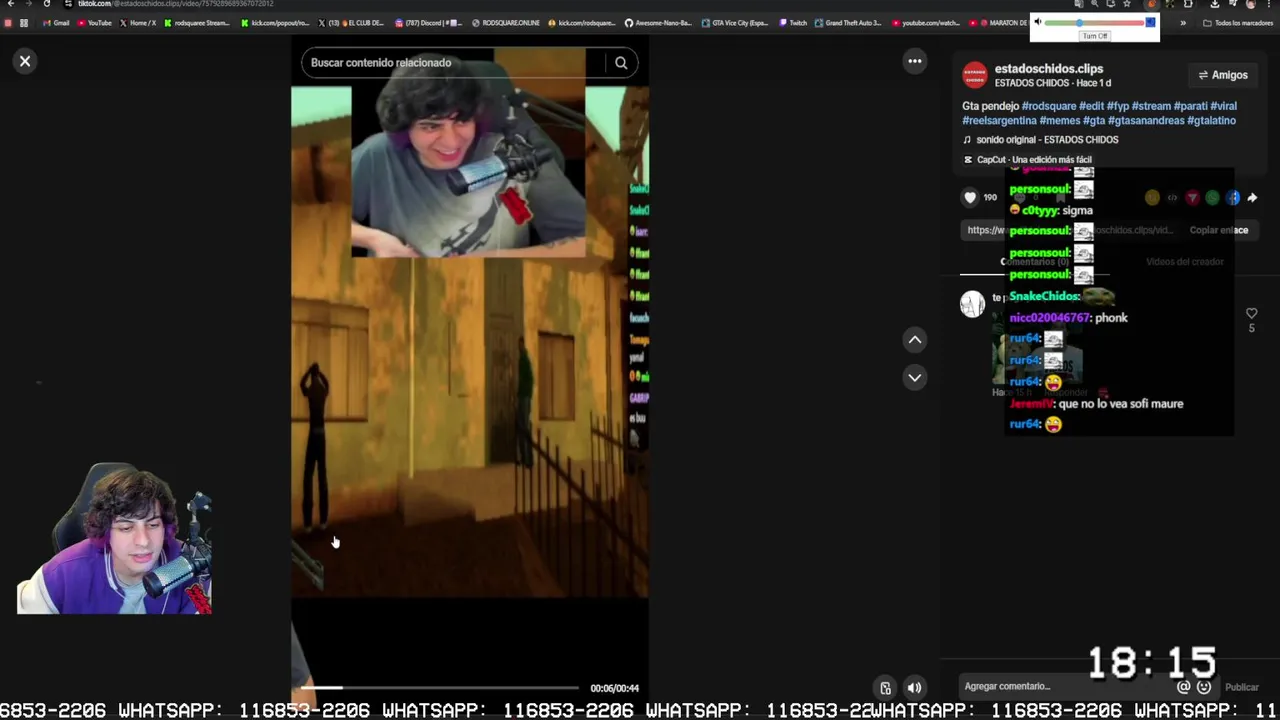Open the Gmail bookmark

click(x=57, y=23)
